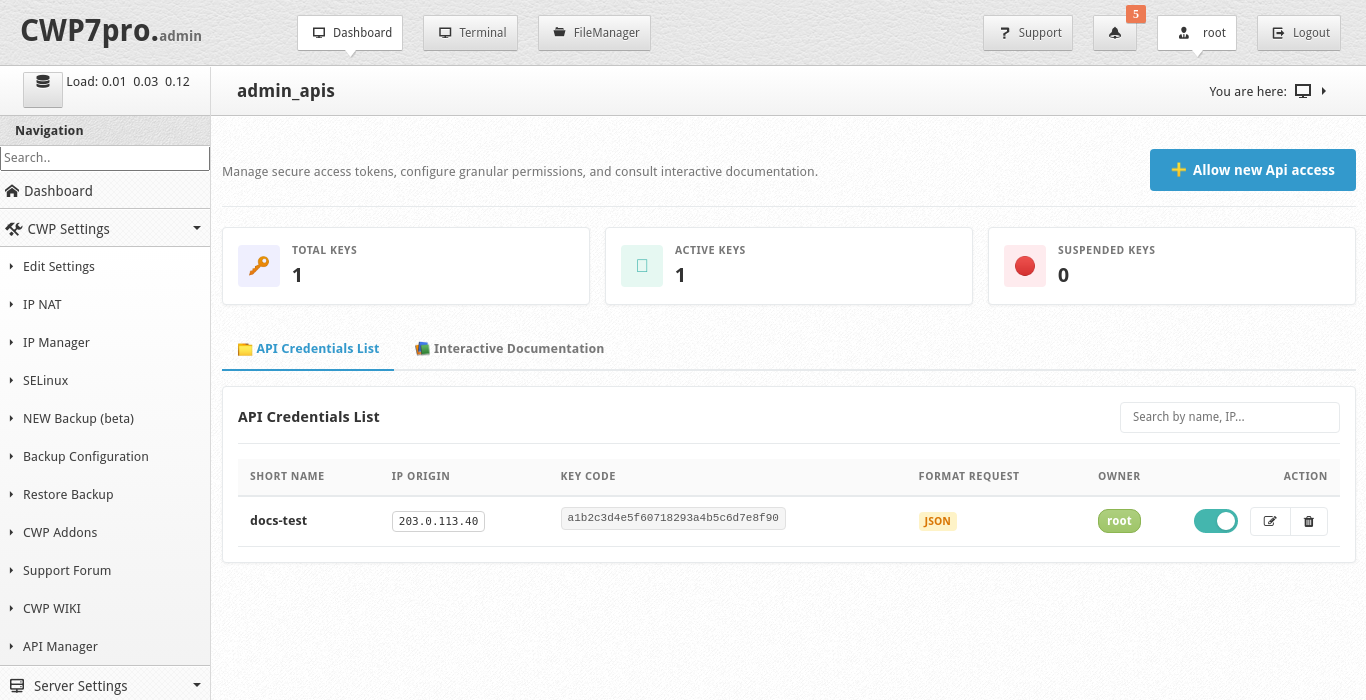Switch to API Credentials List tab

[x=308, y=349]
